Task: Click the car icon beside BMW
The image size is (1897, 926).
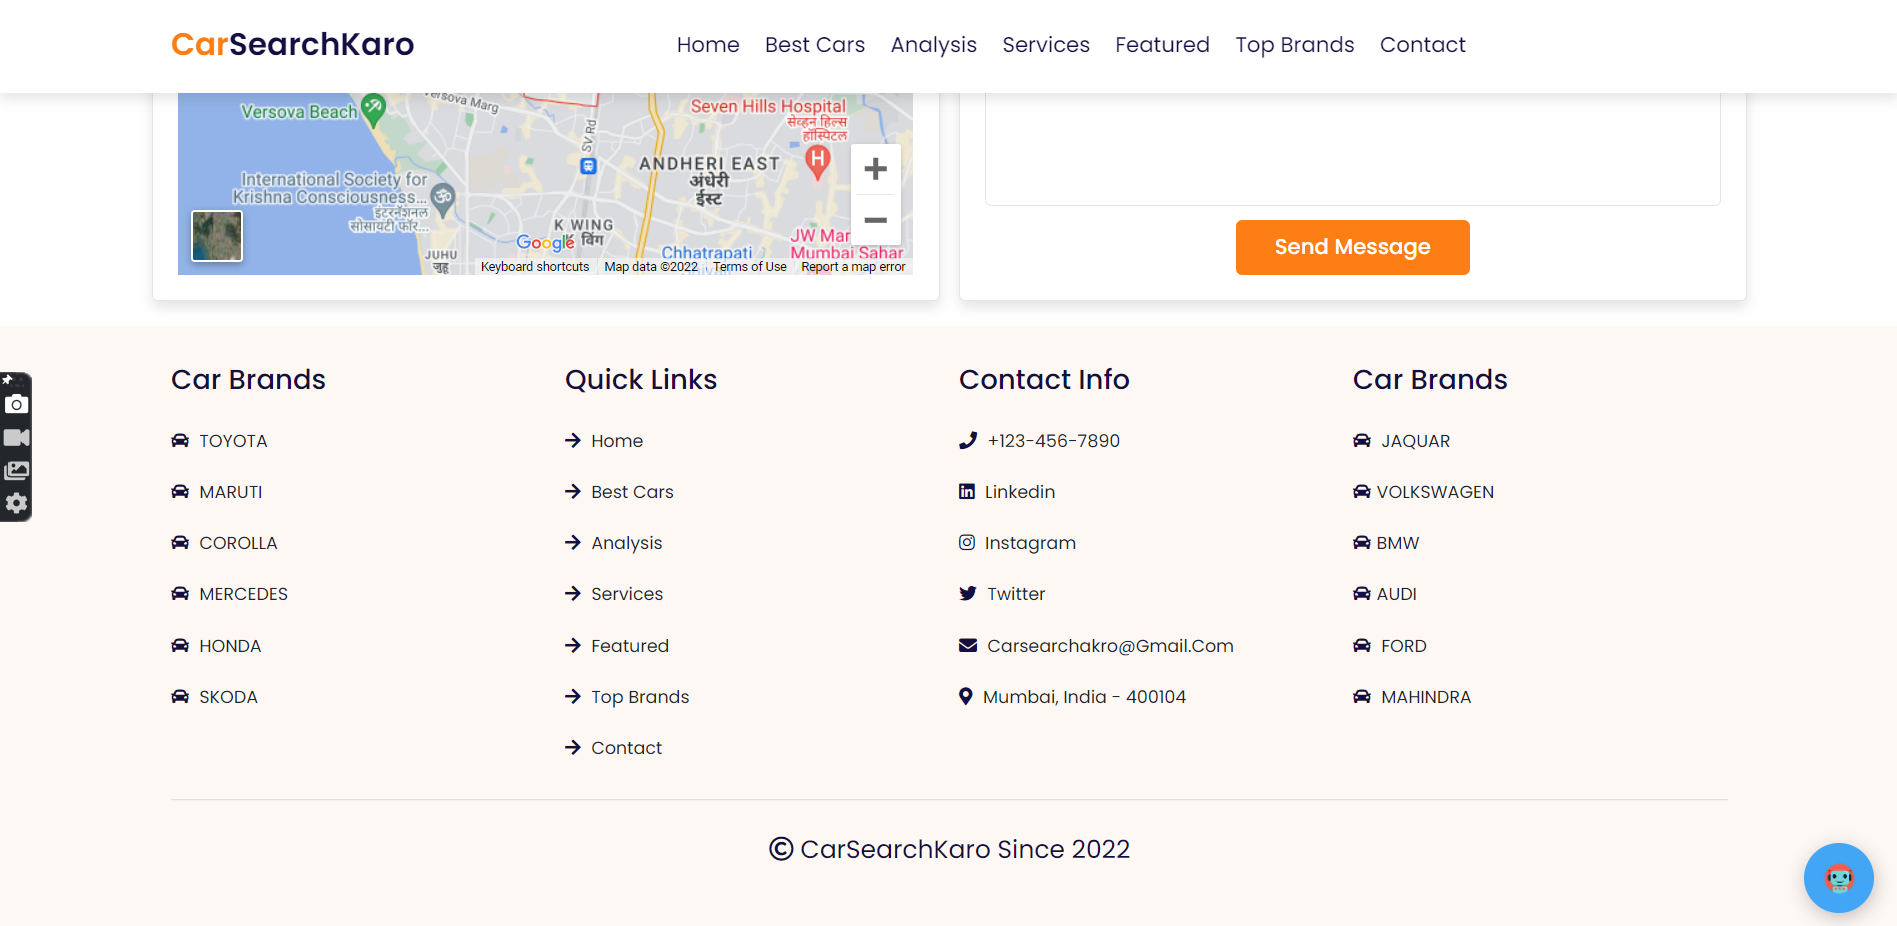Action: [x=1362, y=542]
